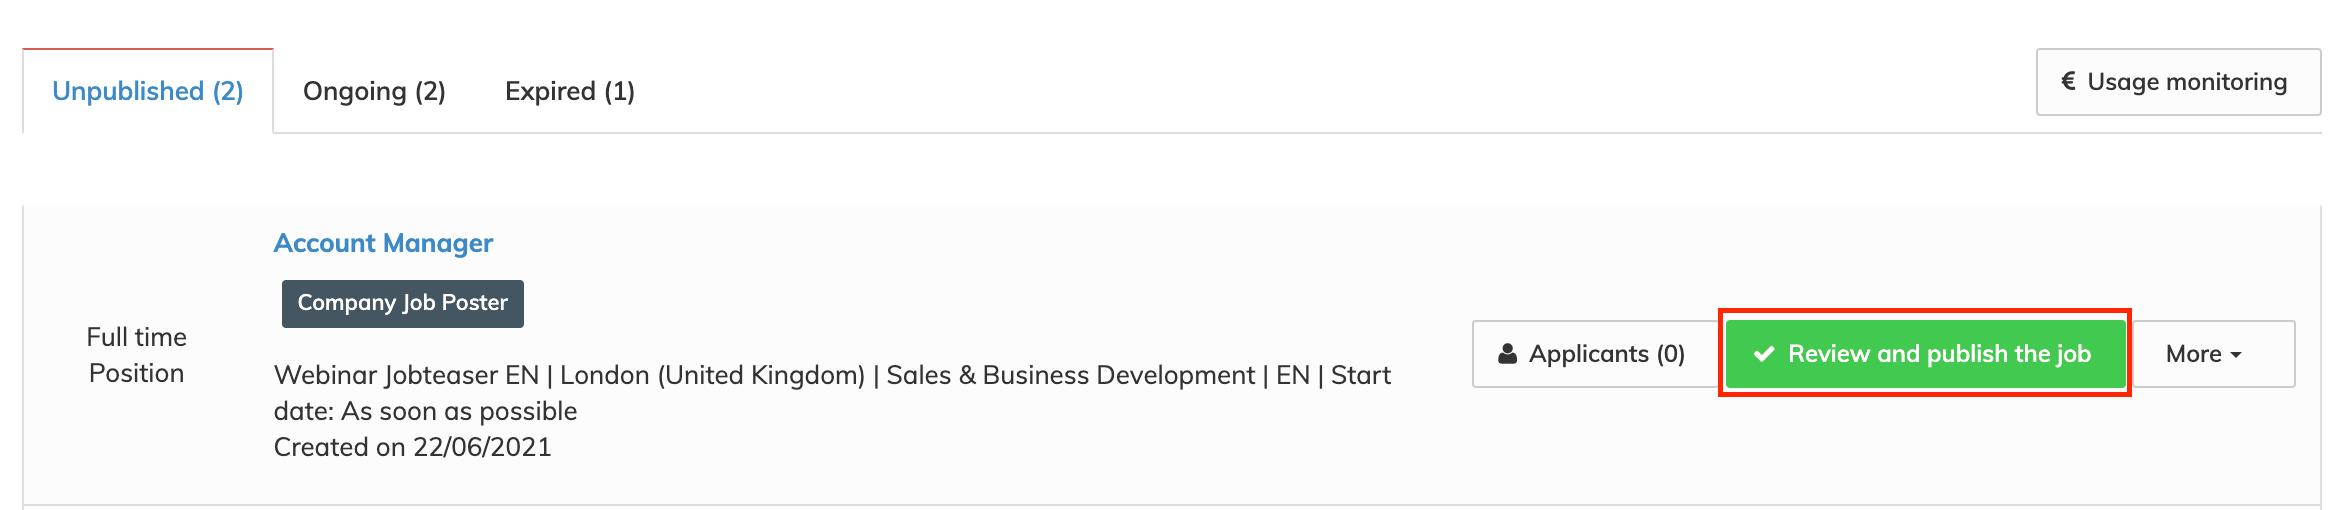Click the euro icon in Usage monitoring
This screenshot has height=510, width=2340.
pyautogui.click(x=2068, y=81)
